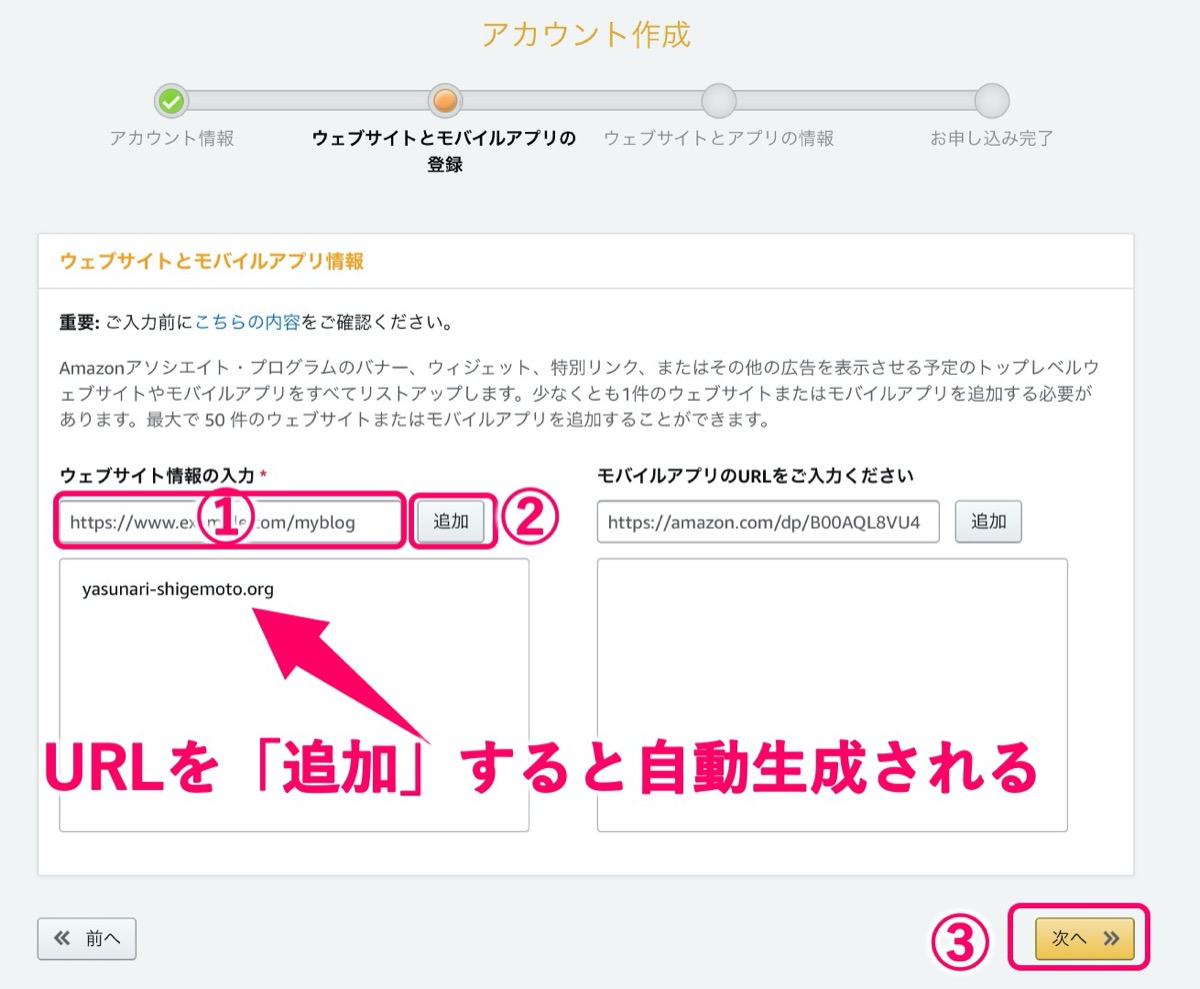Click the ウェブサイトとモバイルアプリ情報 section heading
The image size is (1200, 989).
pos(212,262)
